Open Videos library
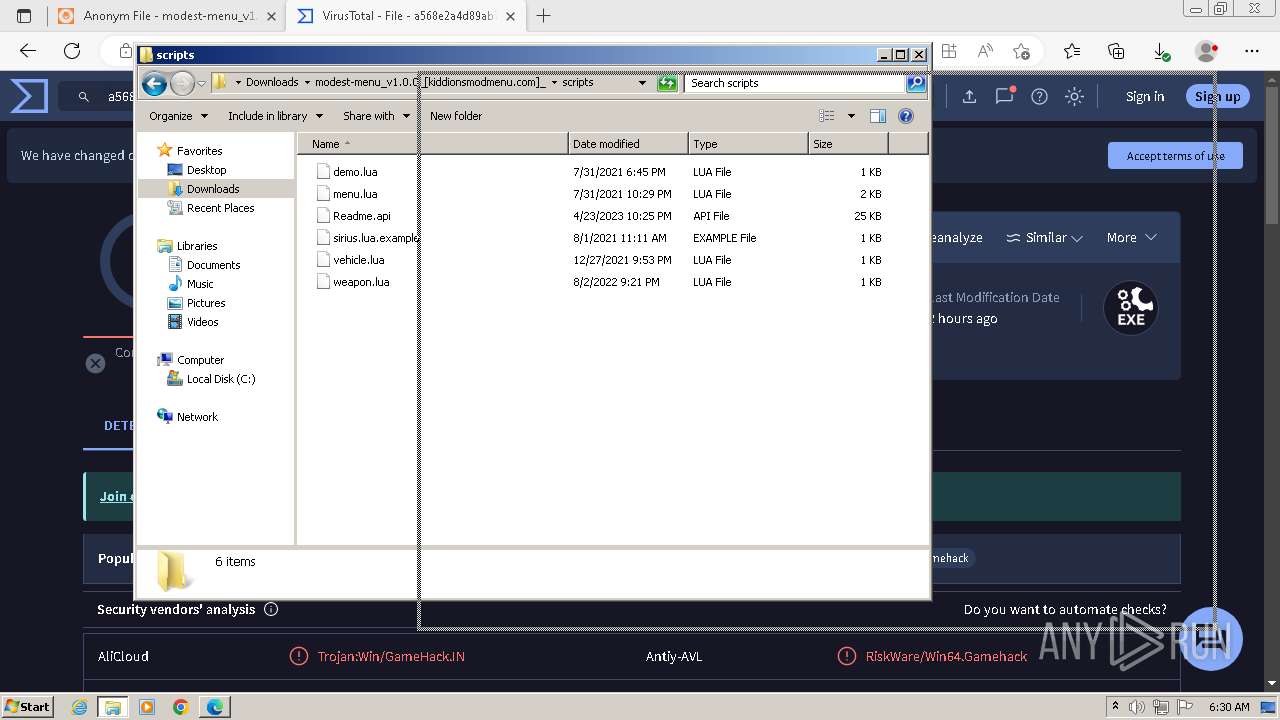 pyautogui.click(x=202, y=322)
